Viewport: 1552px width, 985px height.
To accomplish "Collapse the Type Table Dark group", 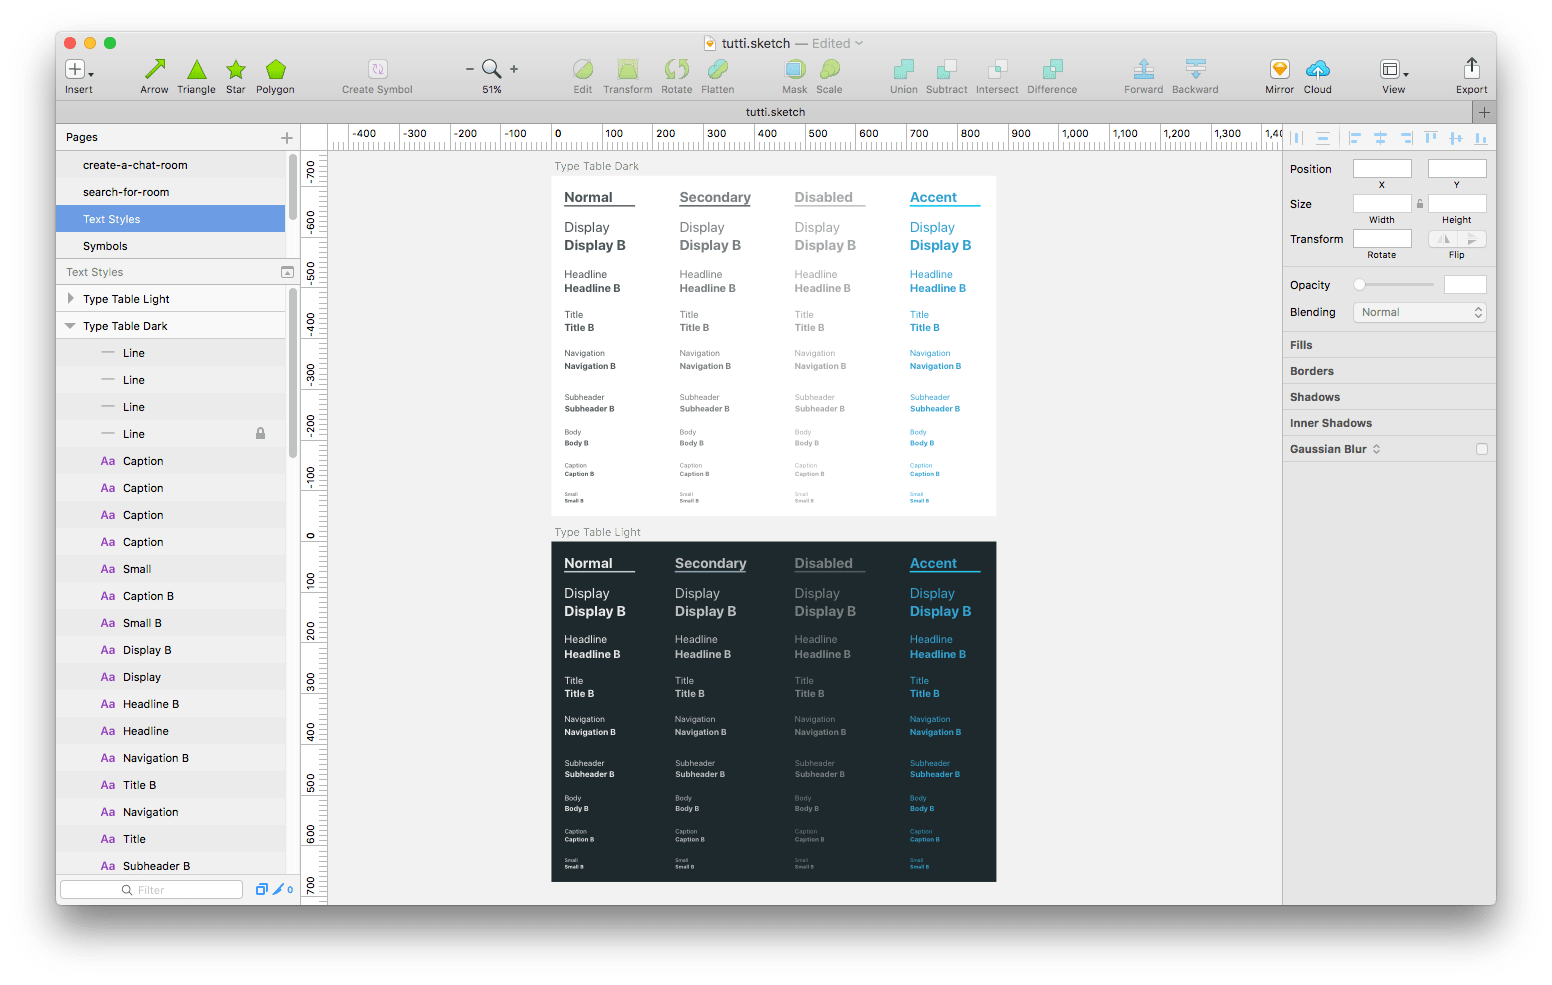I will coord(70,326).
